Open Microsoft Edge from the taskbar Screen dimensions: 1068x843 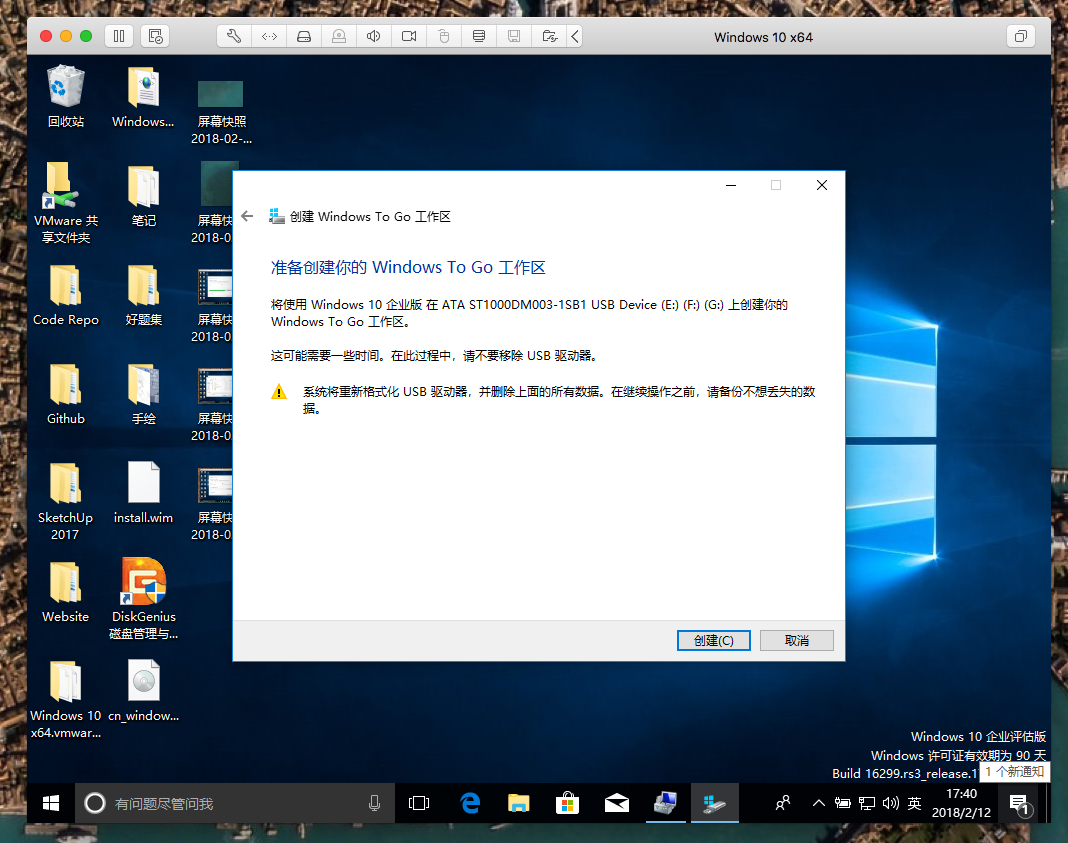click(470, 803)
